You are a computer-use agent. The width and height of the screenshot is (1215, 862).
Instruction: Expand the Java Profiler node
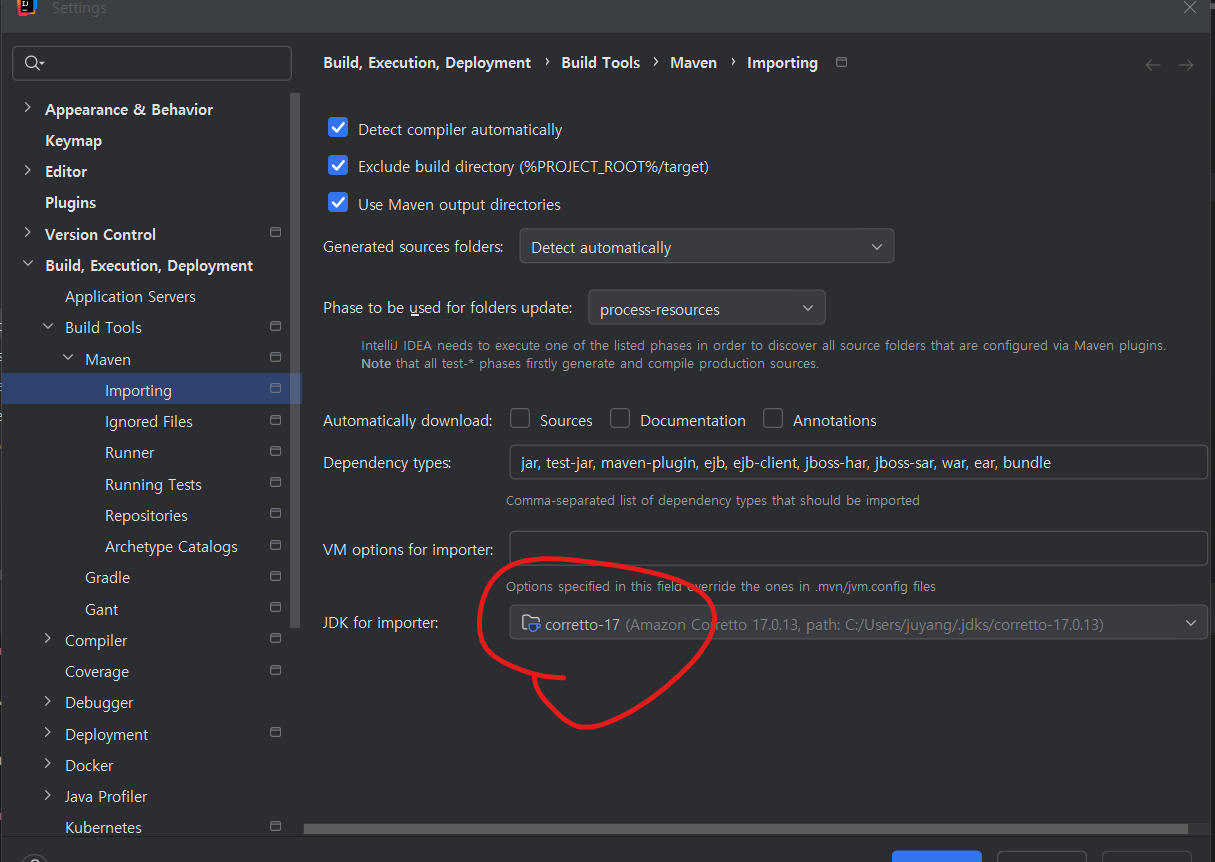[47, 796]
